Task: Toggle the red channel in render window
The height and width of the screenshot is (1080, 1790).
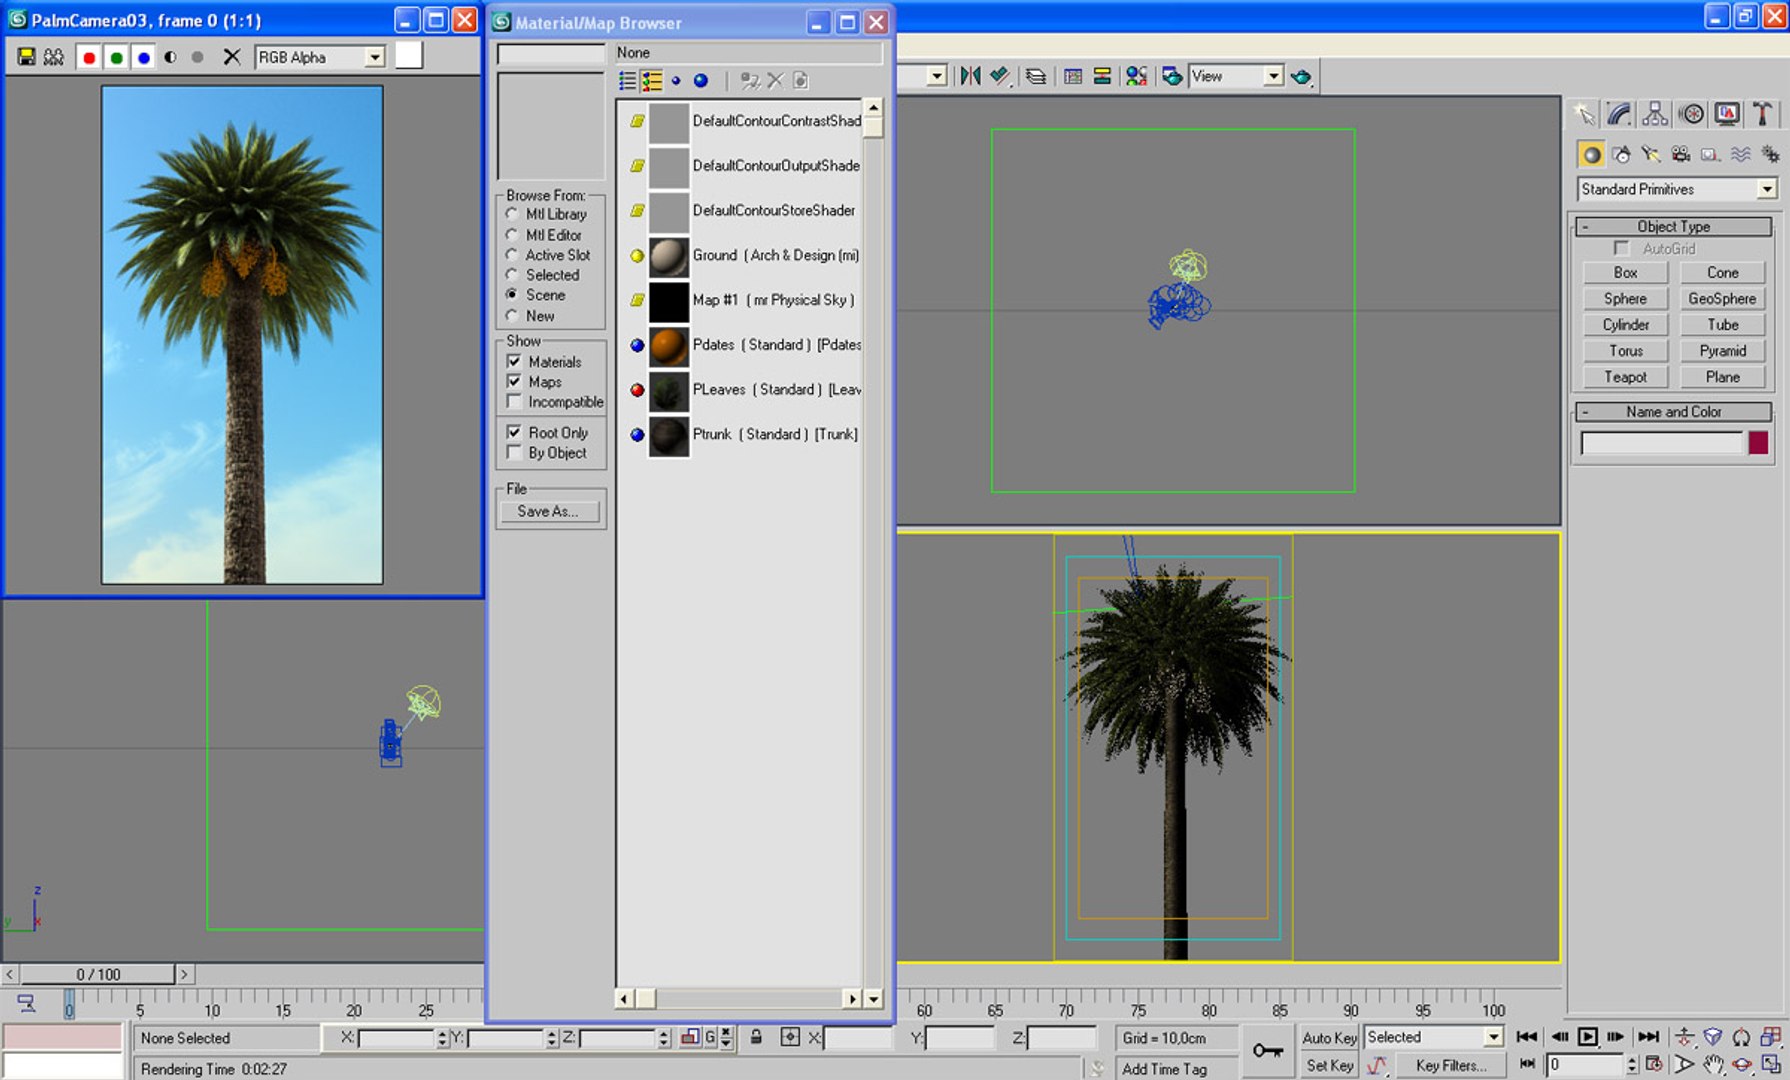Action: coord(89,57)
